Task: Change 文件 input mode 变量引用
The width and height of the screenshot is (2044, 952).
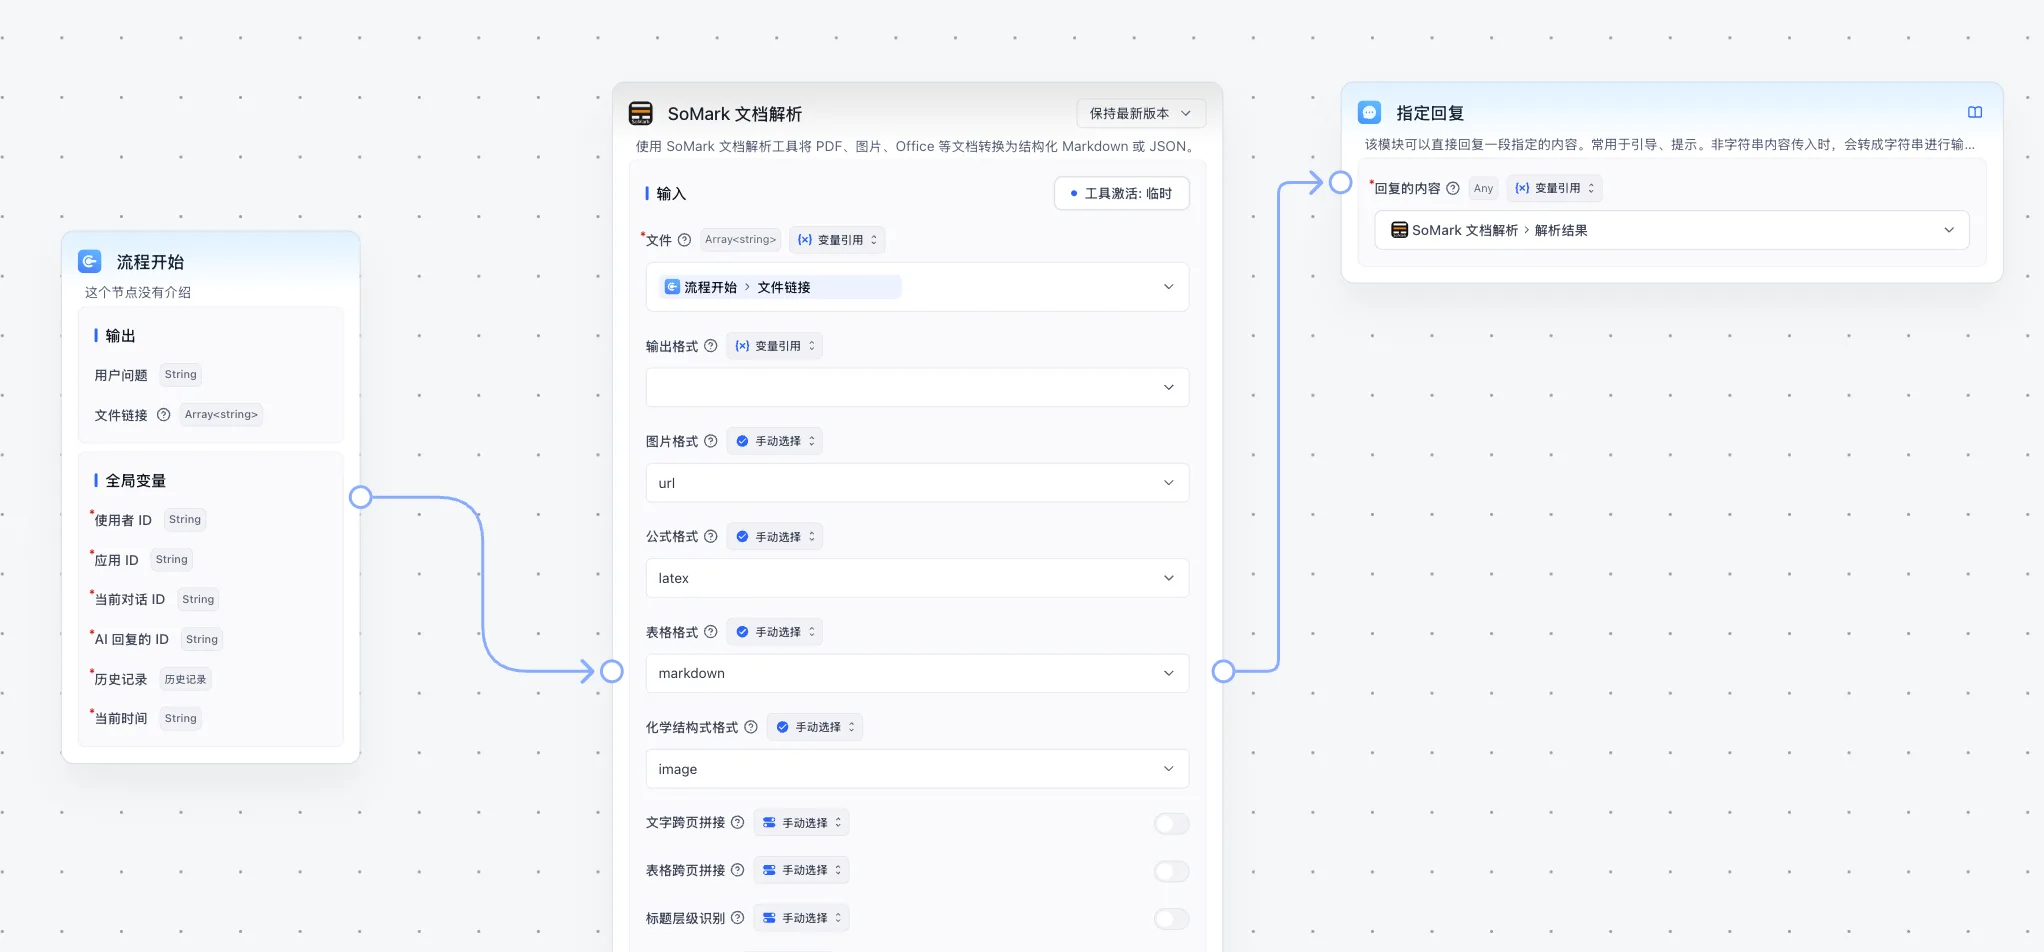Action: (837, 240)
